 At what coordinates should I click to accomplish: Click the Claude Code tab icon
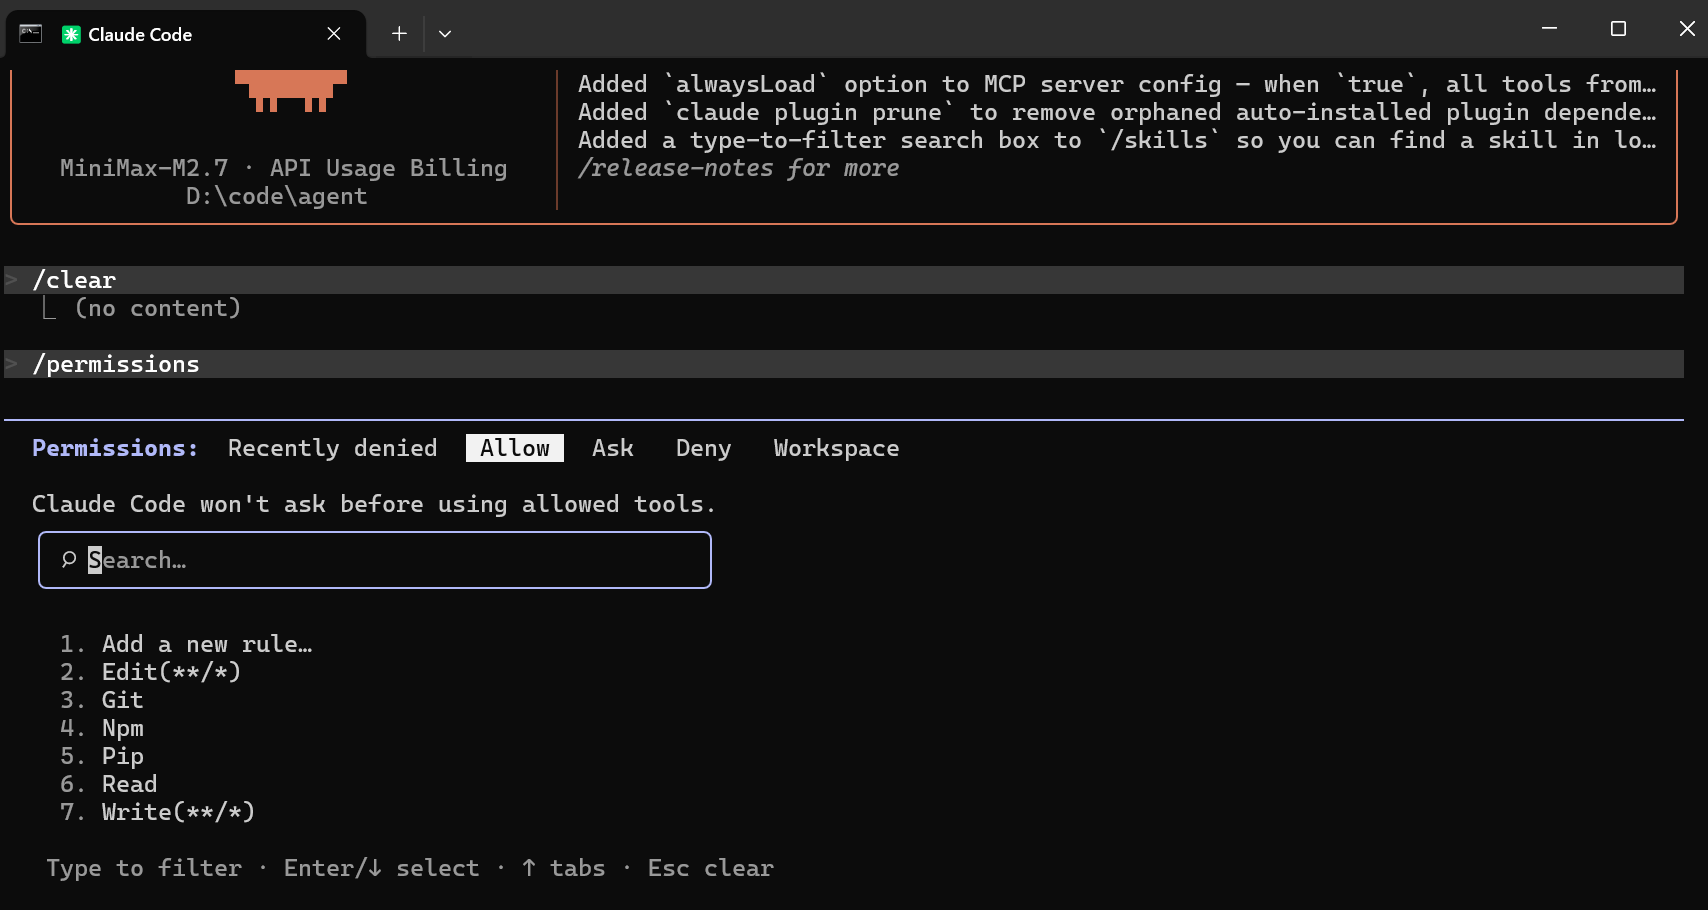click(x=71, y=34)
